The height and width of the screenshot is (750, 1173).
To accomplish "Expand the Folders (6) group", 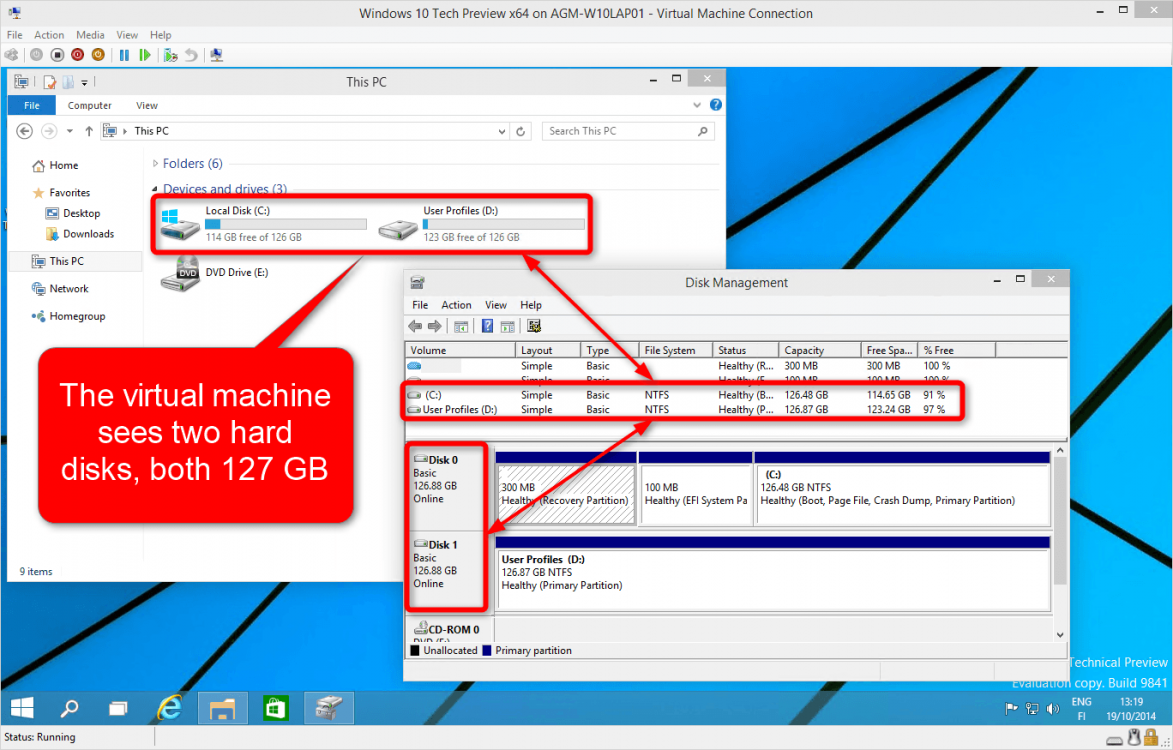I will coord(155,164).
